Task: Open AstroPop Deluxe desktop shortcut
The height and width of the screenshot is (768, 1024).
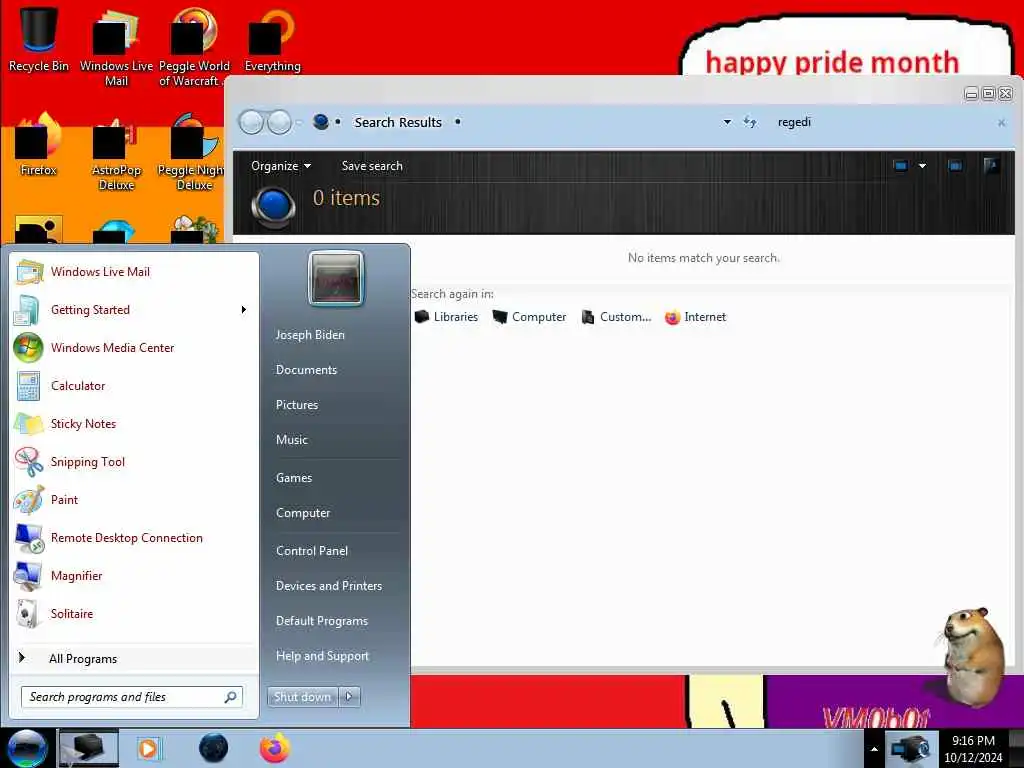Action: [x=116, y=153]
